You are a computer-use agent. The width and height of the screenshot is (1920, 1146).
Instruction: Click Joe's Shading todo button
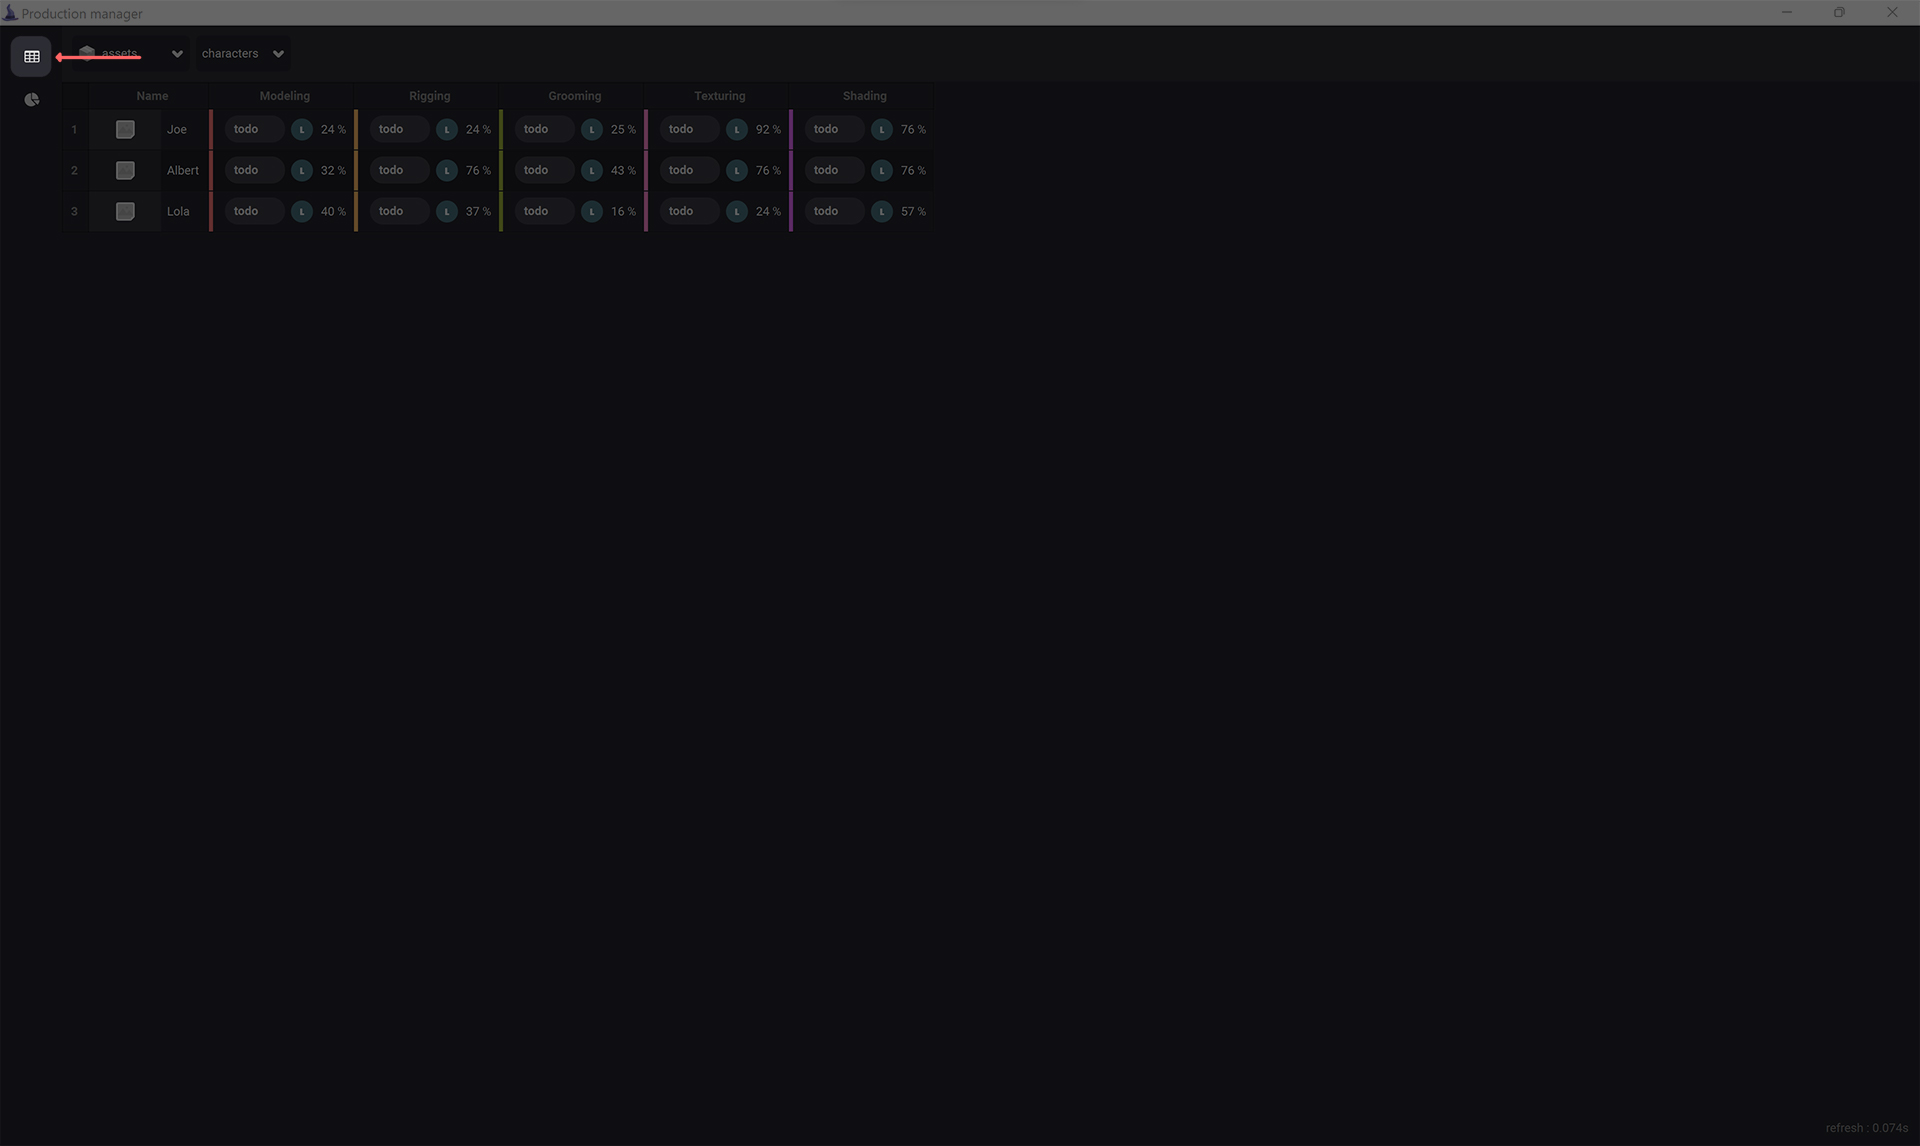tap(834, 129)
